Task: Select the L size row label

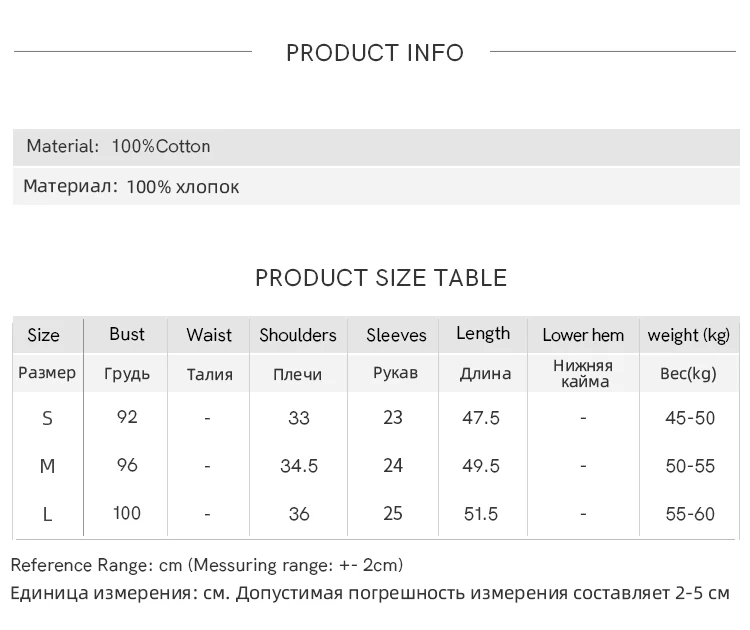Action: (x=47, y=514)
